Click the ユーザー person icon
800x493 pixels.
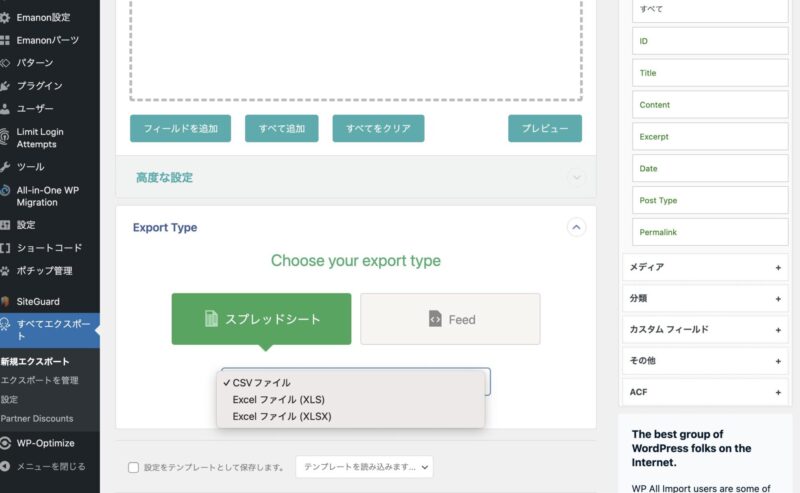tap(5, 109)
